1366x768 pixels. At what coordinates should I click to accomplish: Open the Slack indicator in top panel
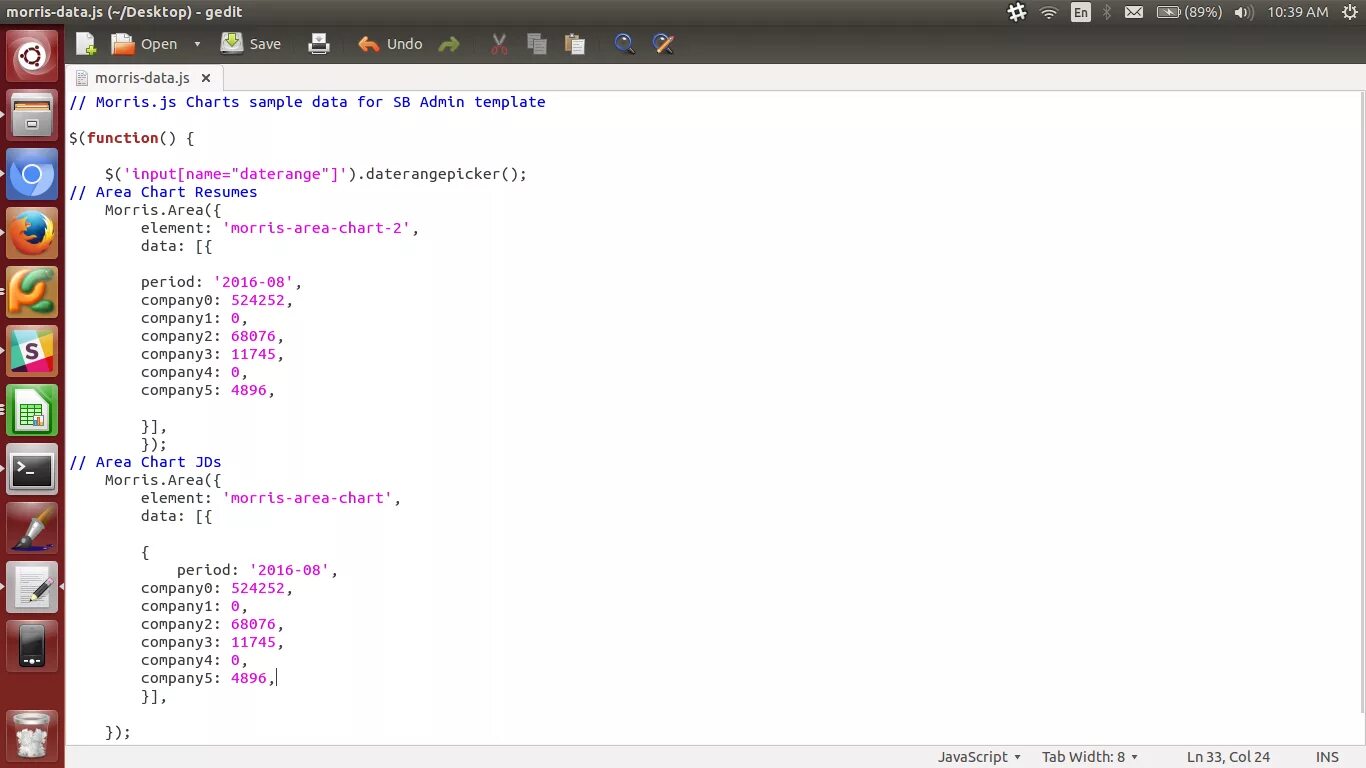coord(1017,12)
